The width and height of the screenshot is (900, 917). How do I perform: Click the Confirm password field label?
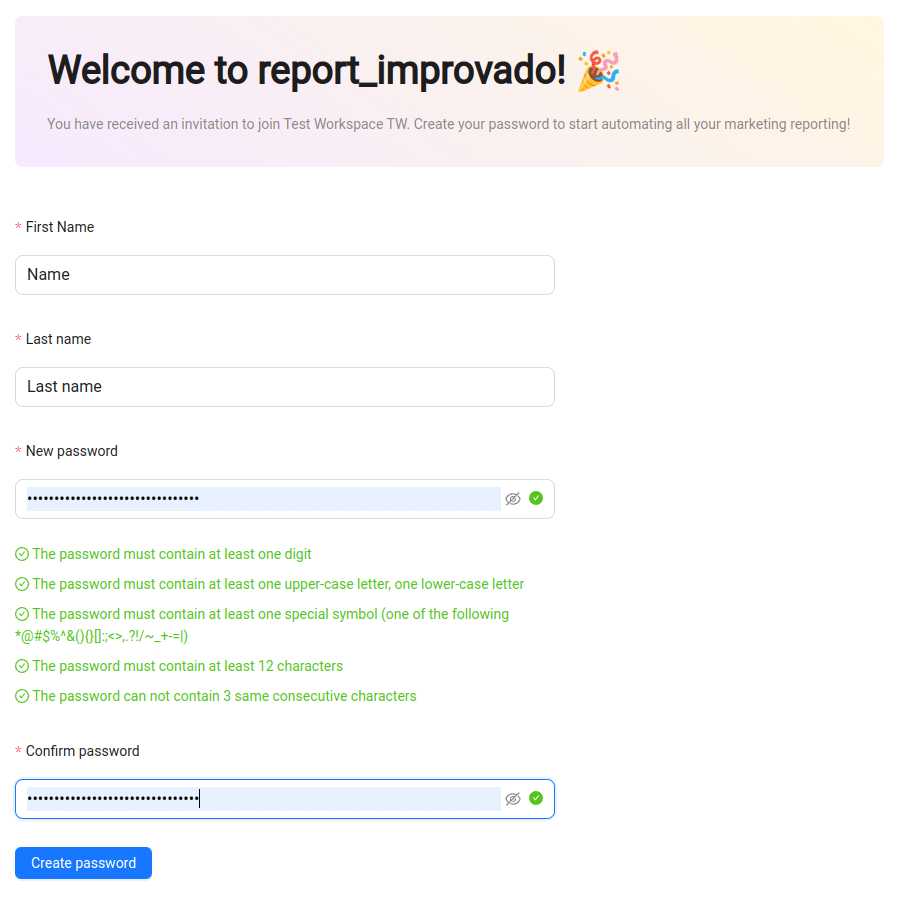[82, 751]
